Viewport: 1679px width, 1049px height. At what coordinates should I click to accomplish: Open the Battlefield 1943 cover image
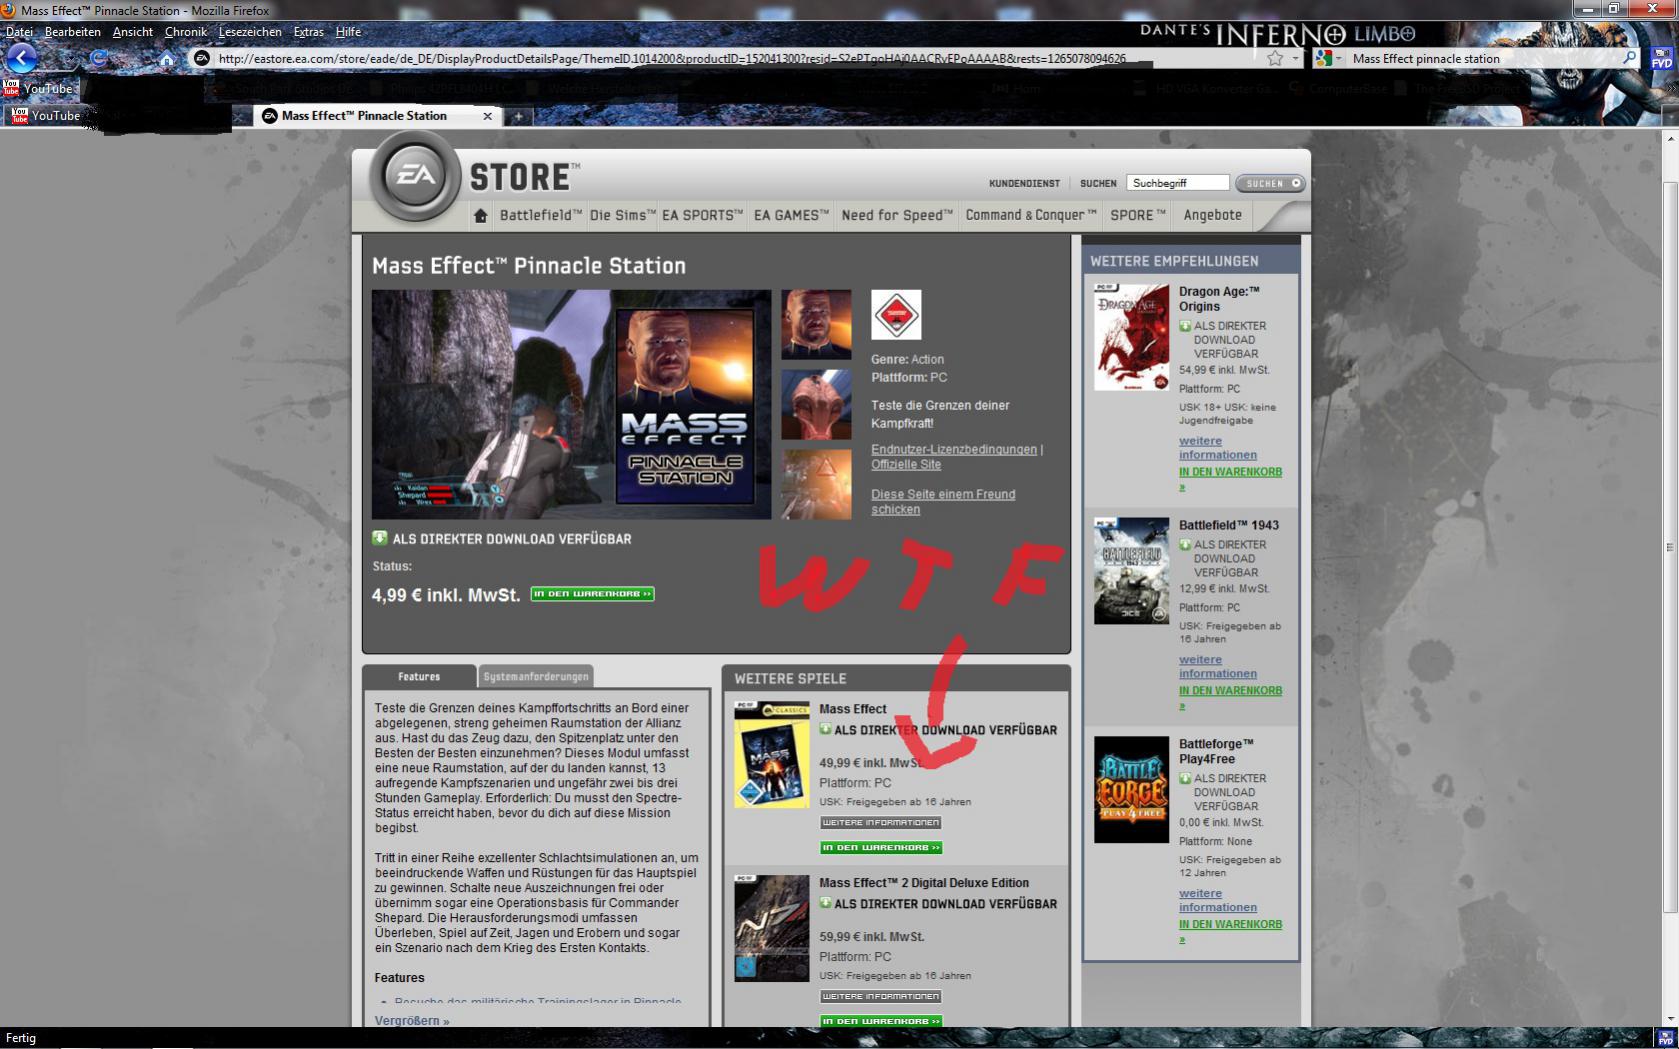point(1131,570)
